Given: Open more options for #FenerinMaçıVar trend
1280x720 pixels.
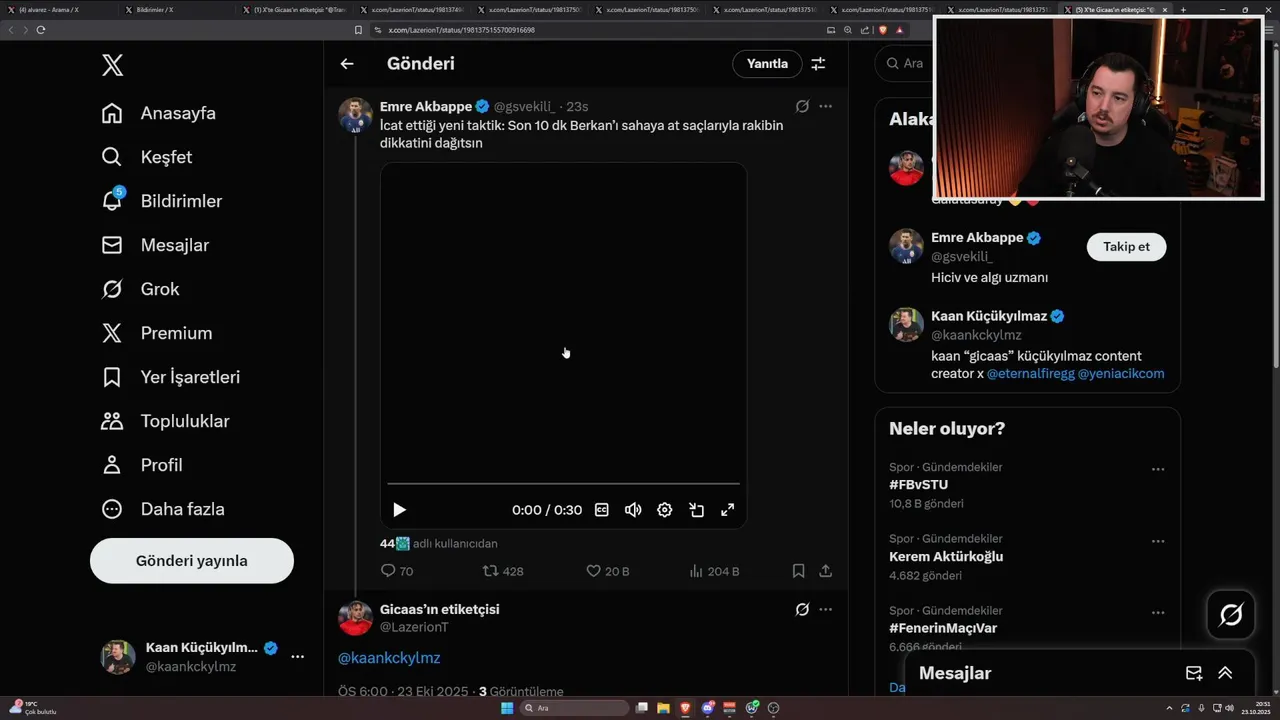Looking at the screenshot, I should coord(1158,613).
